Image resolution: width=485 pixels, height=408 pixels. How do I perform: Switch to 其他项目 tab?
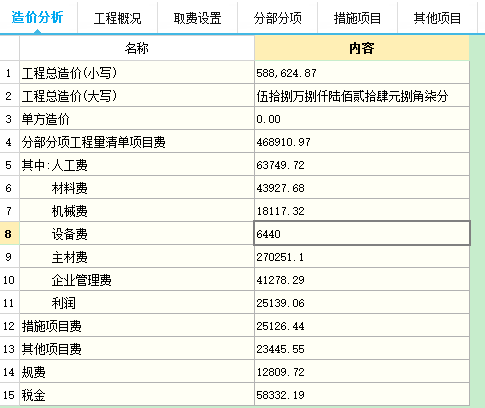[437, 18]
